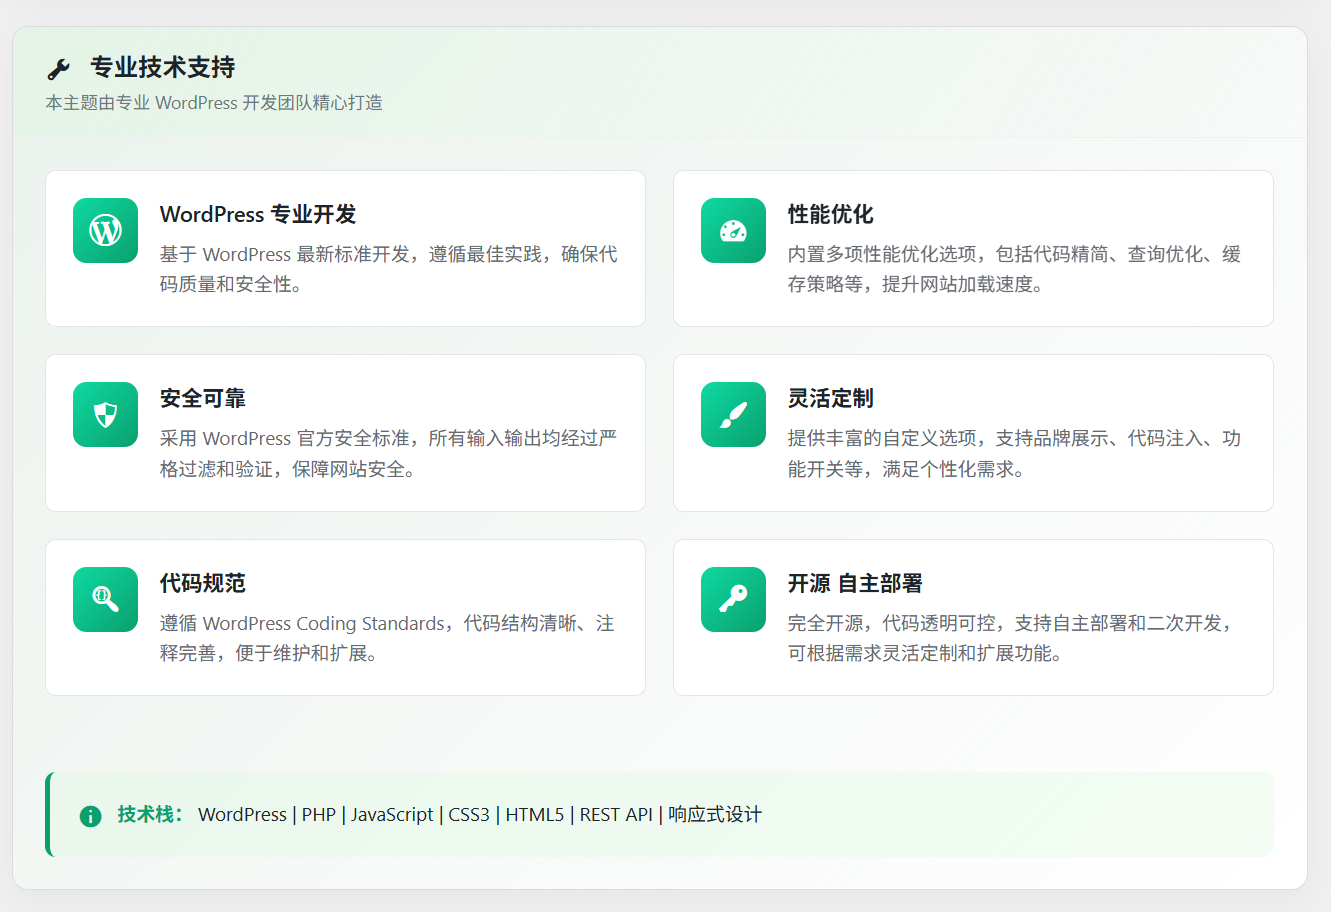Click the green WordPress logo icon
Screen dimensions: 1331x912
point(105,231)
